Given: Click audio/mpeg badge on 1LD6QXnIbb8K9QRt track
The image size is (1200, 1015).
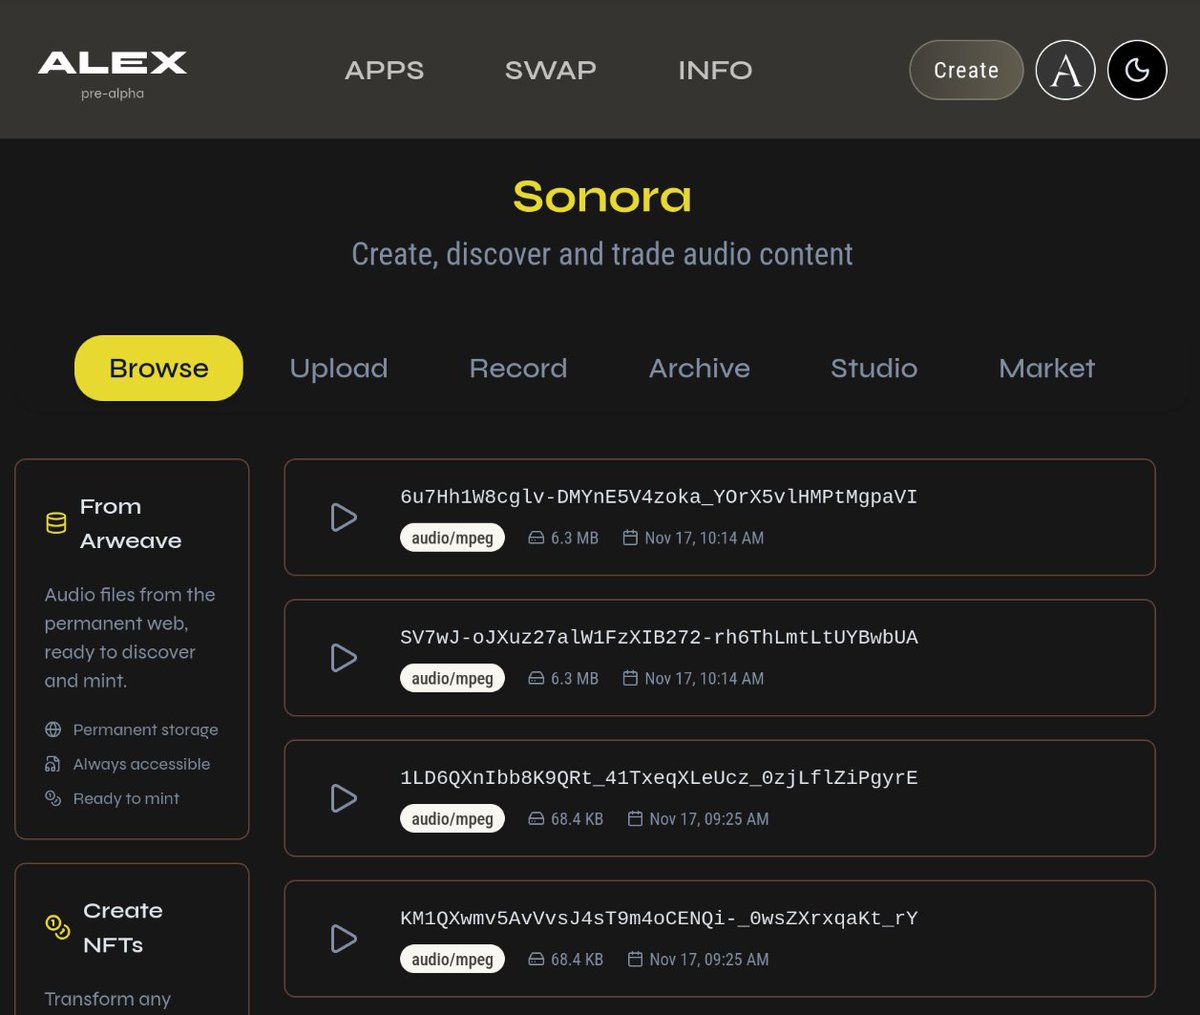Looking at the screenshot, I should [452, 819].
